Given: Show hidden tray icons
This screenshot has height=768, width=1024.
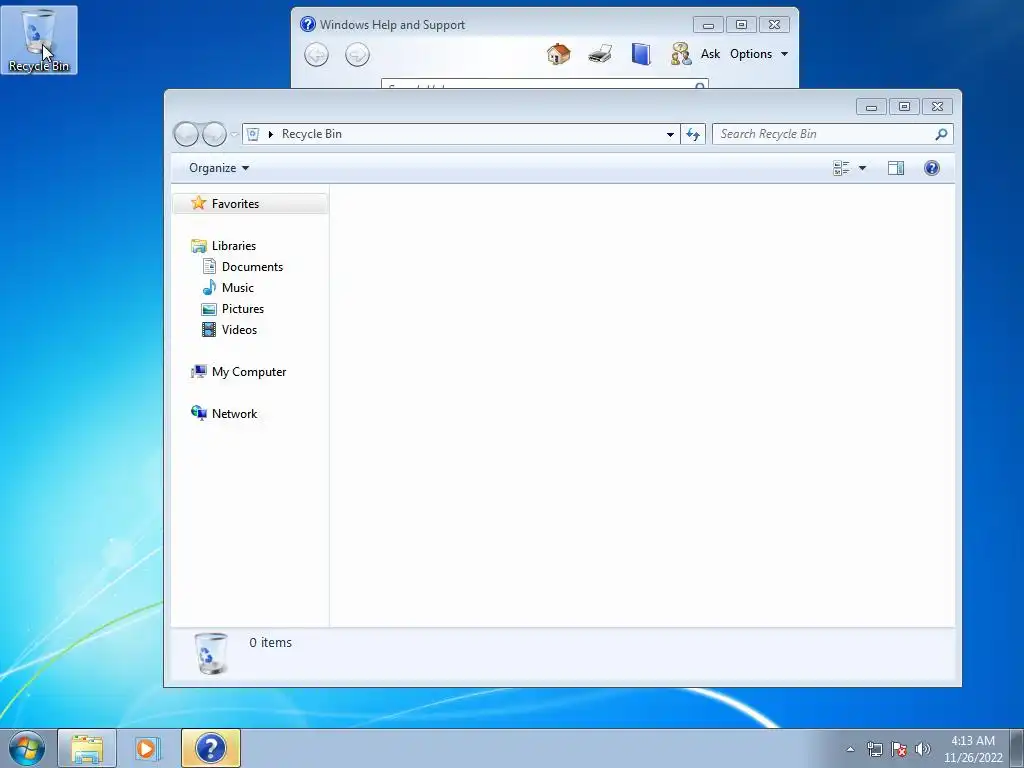Looking at the screenshot, I should click(x=850, y=749).
